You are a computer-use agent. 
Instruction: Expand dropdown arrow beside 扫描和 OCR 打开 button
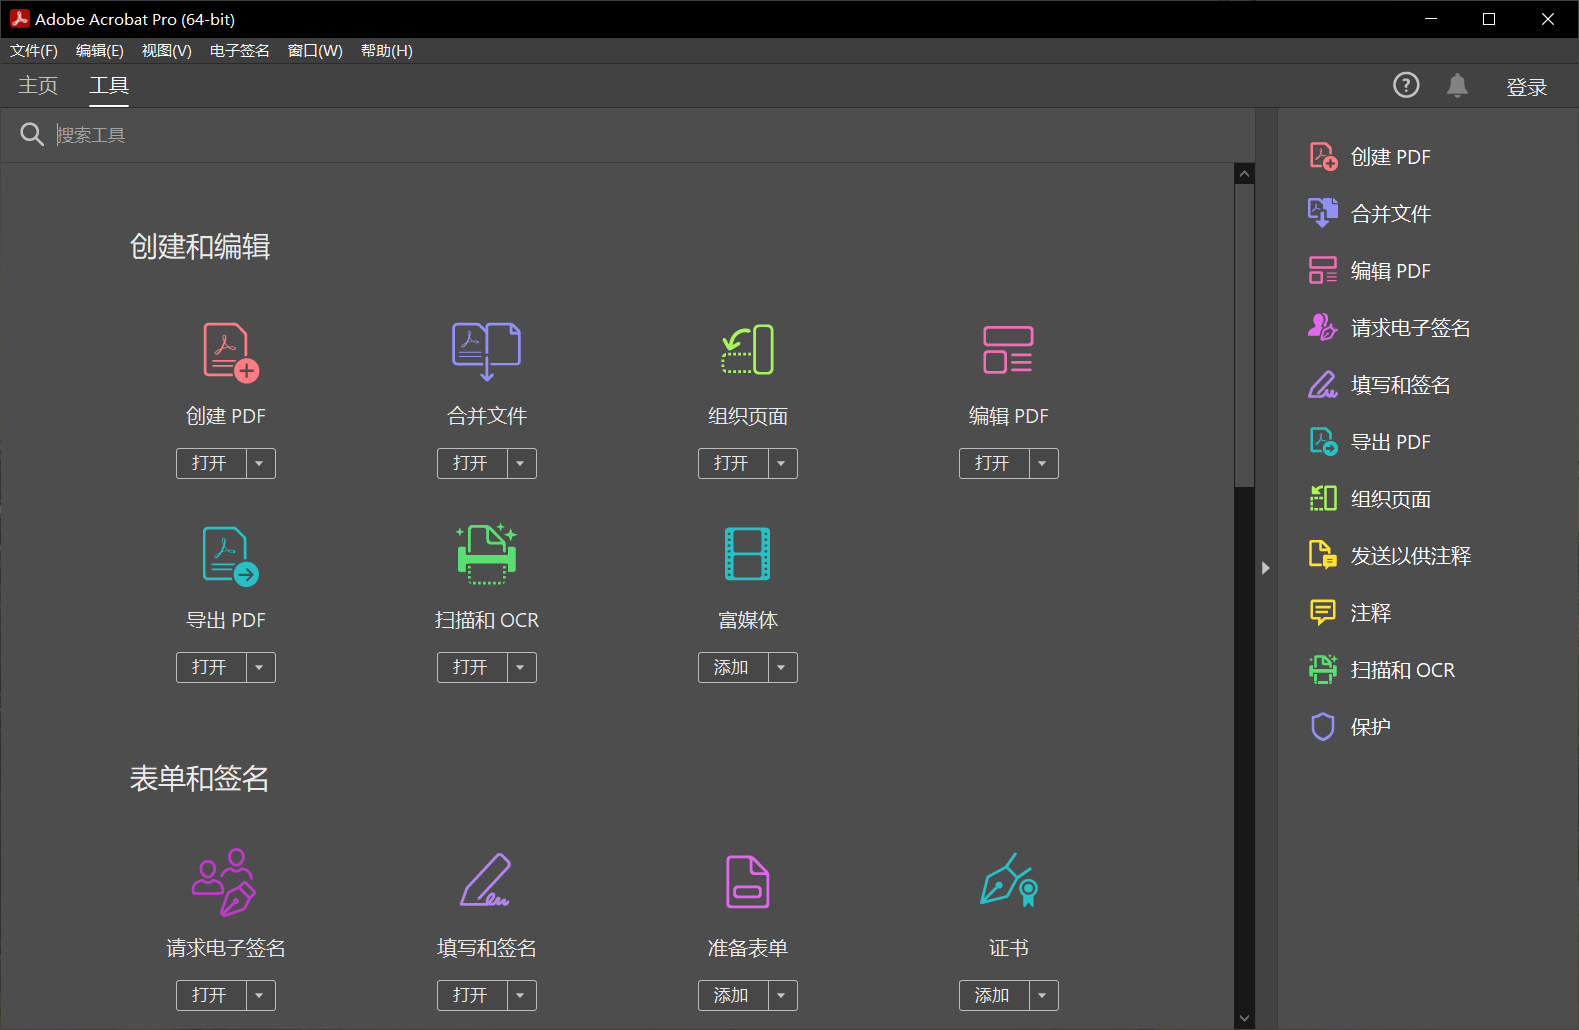pos(521,668)
